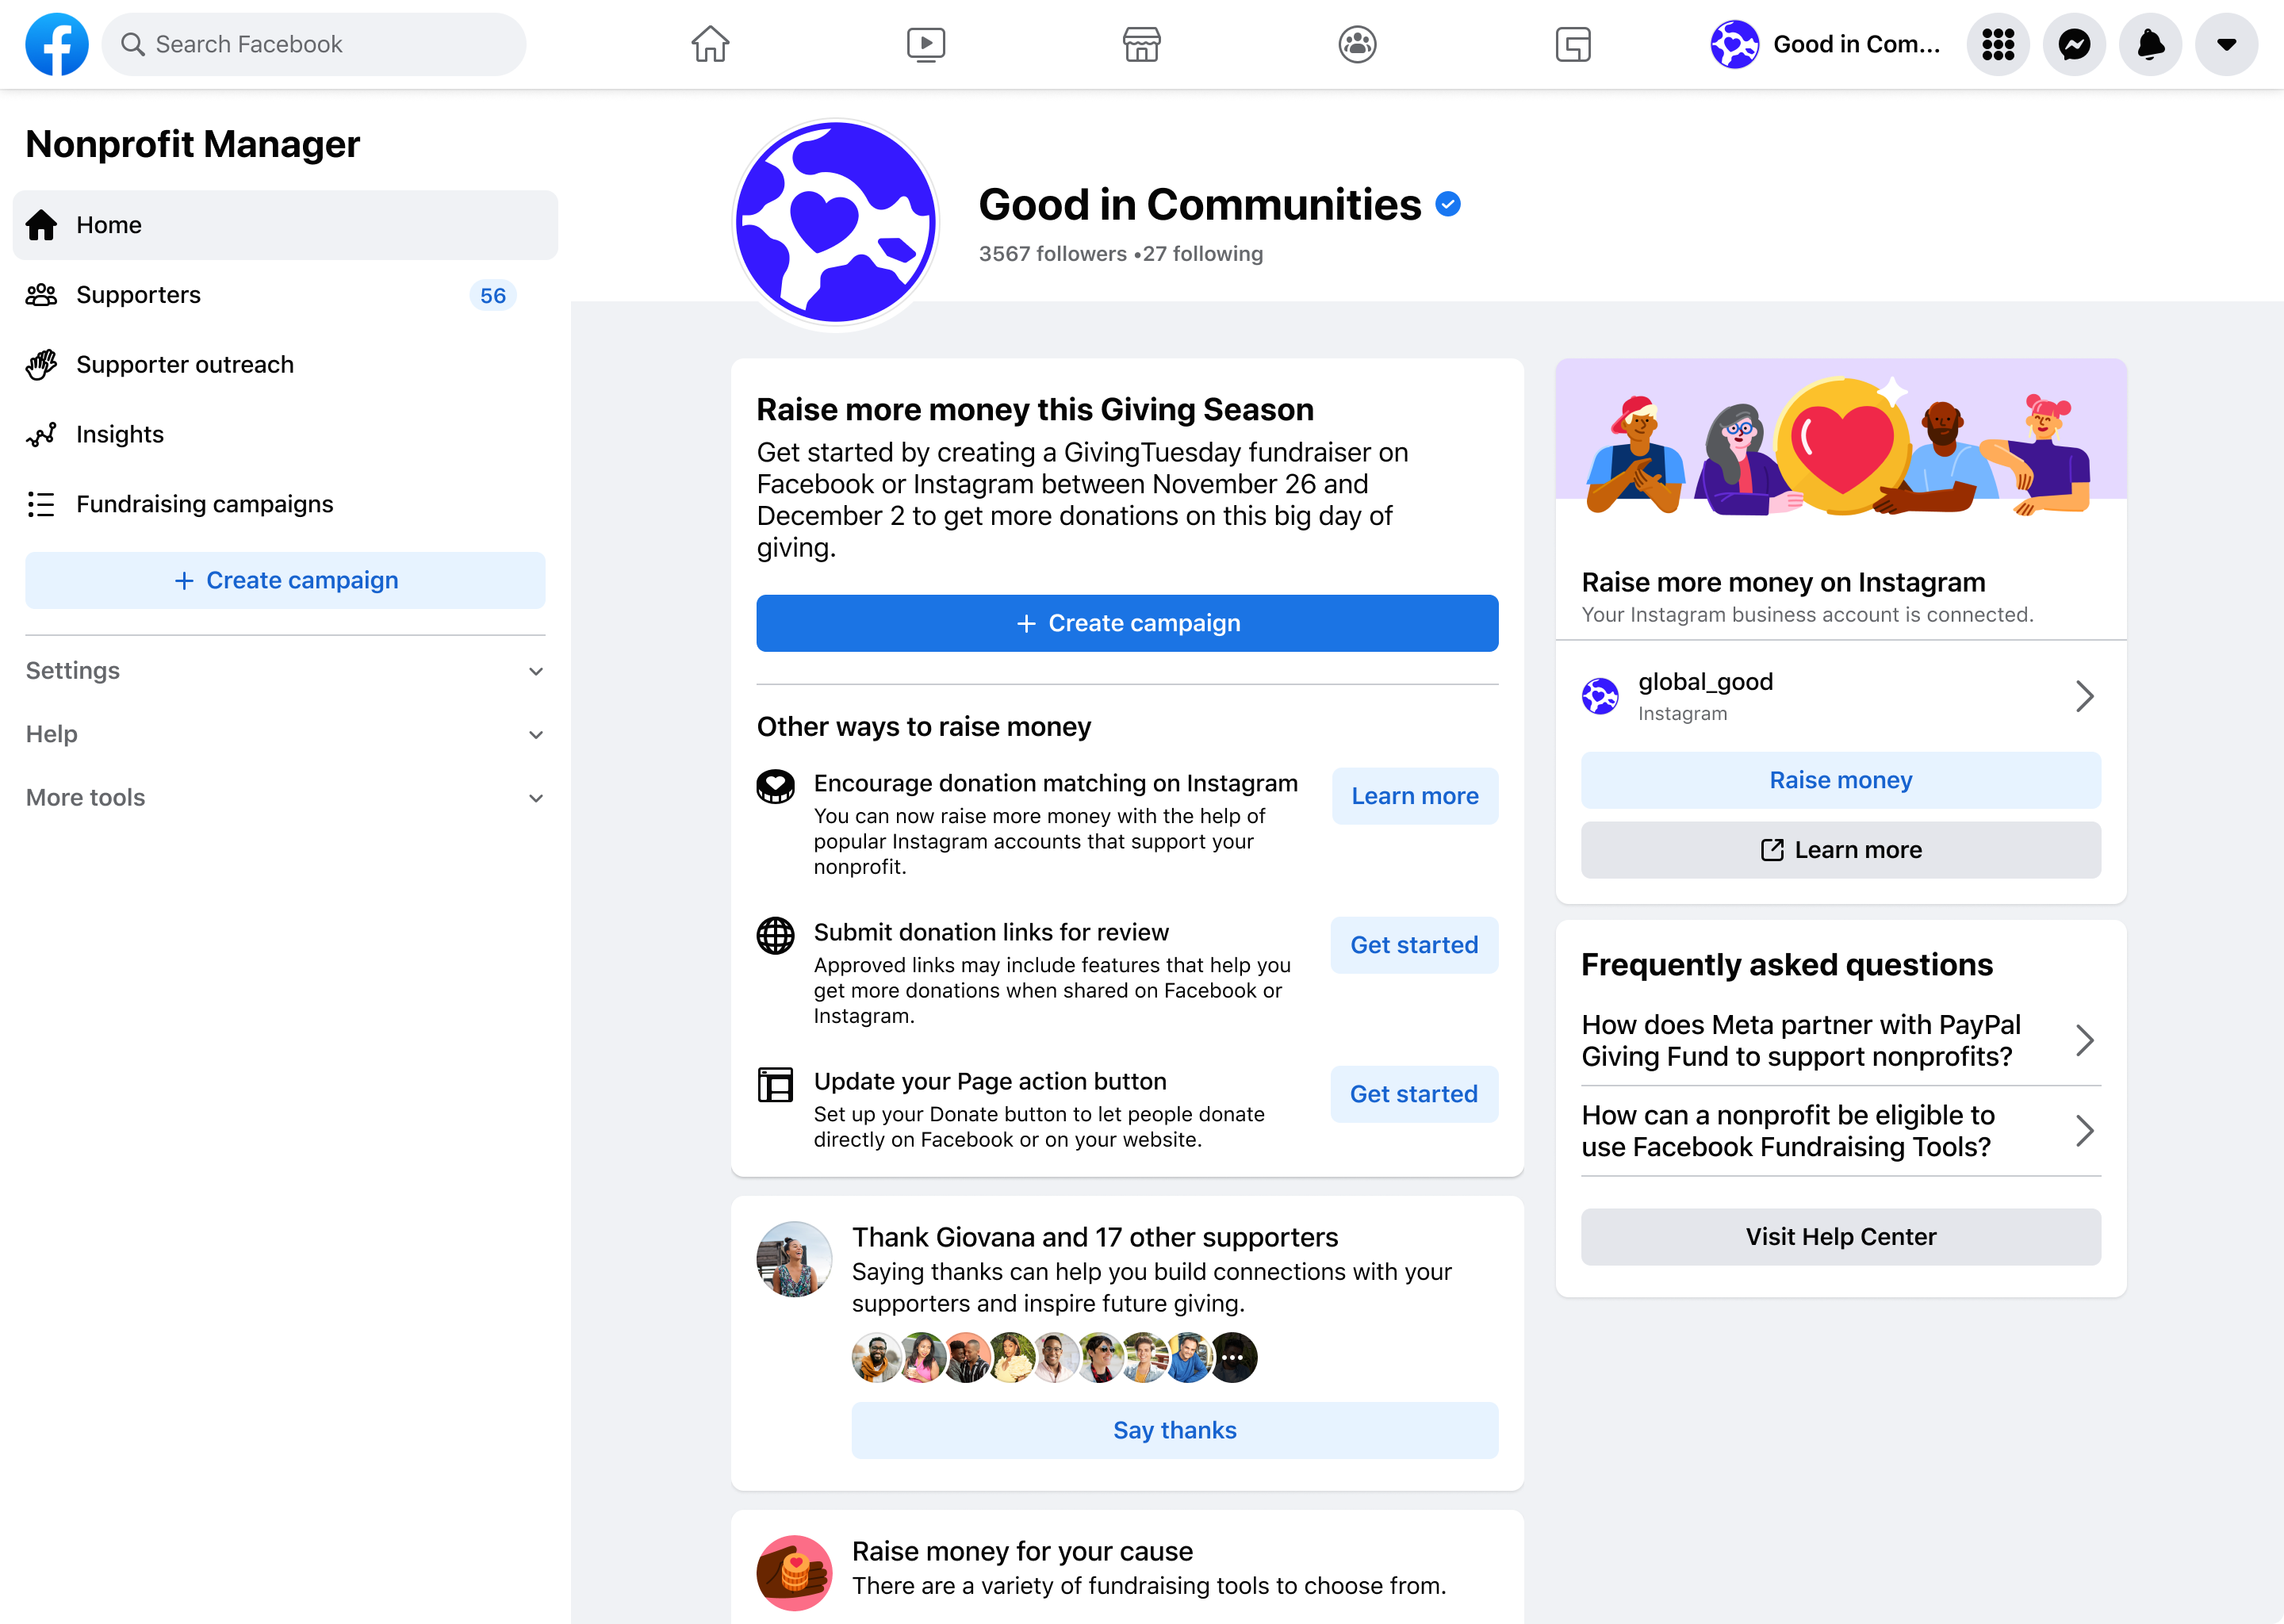This screenshot has height=1624, width=2284.
Task: Click Learn more with external link icon
Action: [x=1841, y=850]
